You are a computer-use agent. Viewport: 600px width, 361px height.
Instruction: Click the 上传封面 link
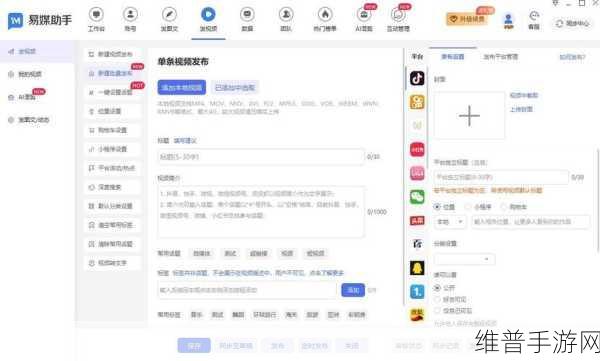tap(521, 109)
